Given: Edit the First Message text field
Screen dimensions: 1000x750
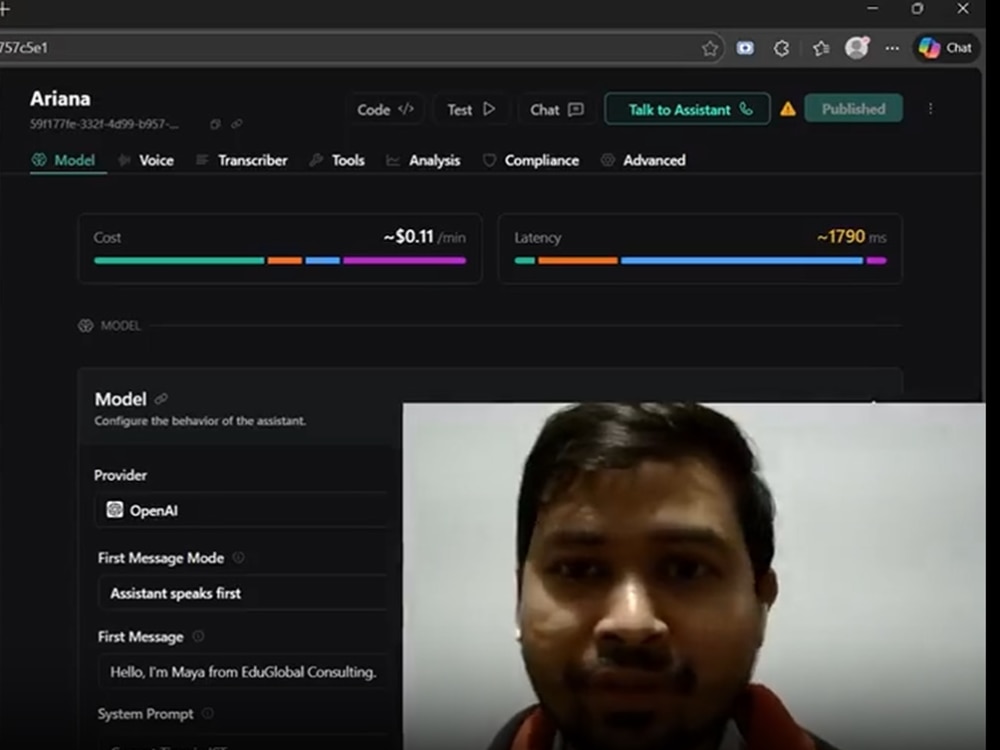Looking at the screenshot, I should pos(242,672).
